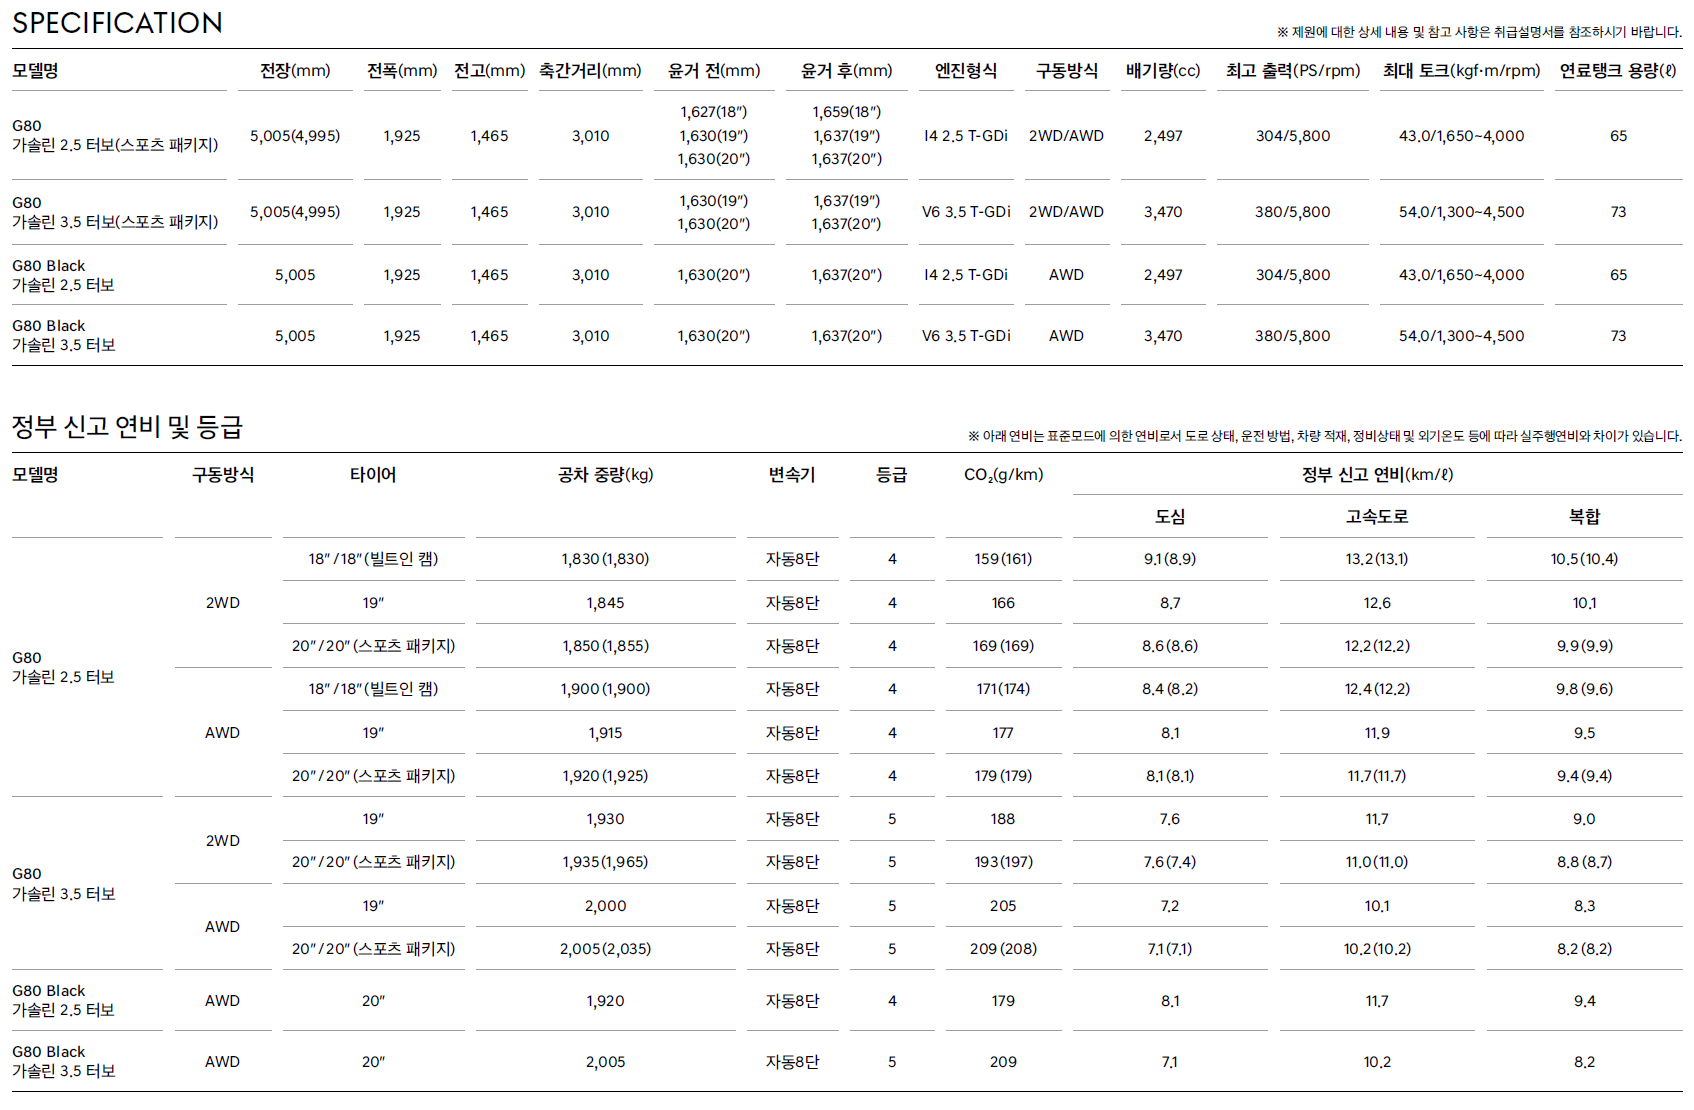Viewport: 1694px width, 1110px height.
Task: Click the 복합 sub-header
Action: (1584, 517)
